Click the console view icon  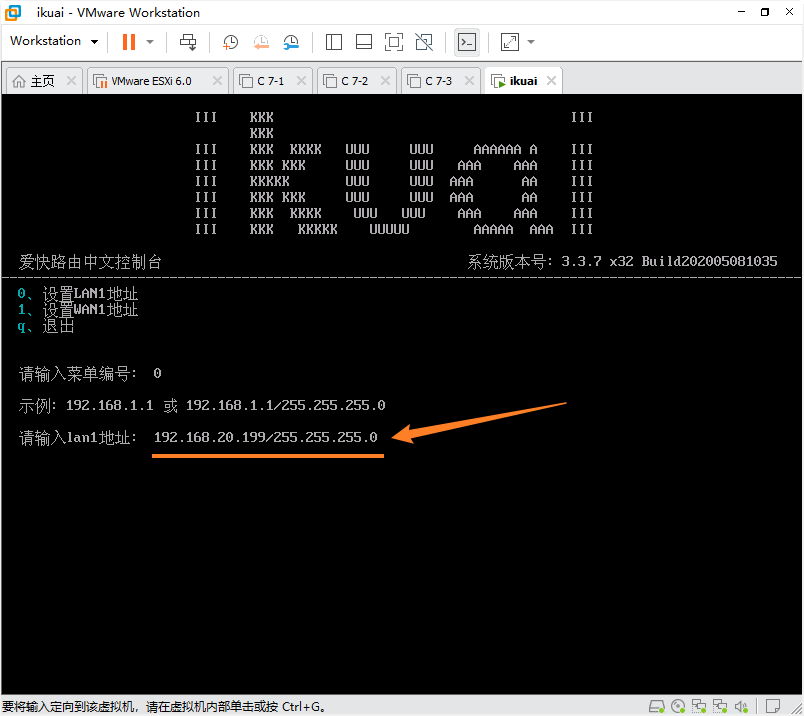coord(466,42)
